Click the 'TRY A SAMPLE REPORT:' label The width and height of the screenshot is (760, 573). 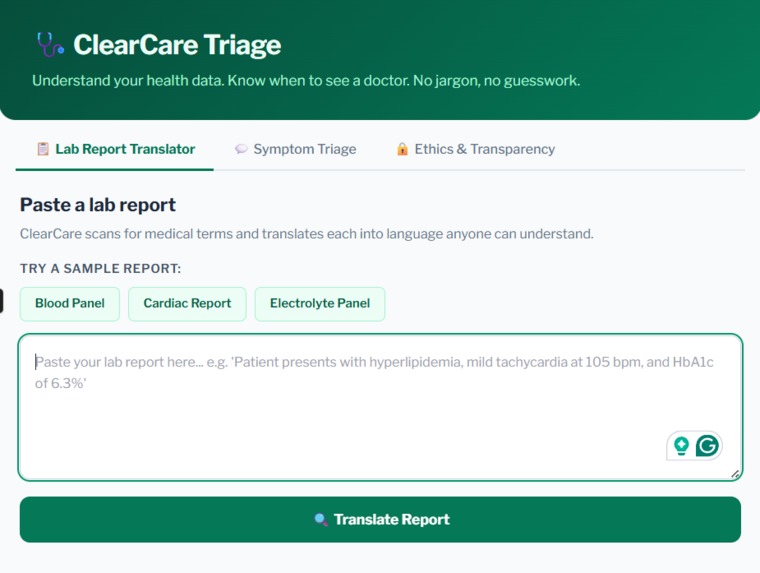pos(100,269)
